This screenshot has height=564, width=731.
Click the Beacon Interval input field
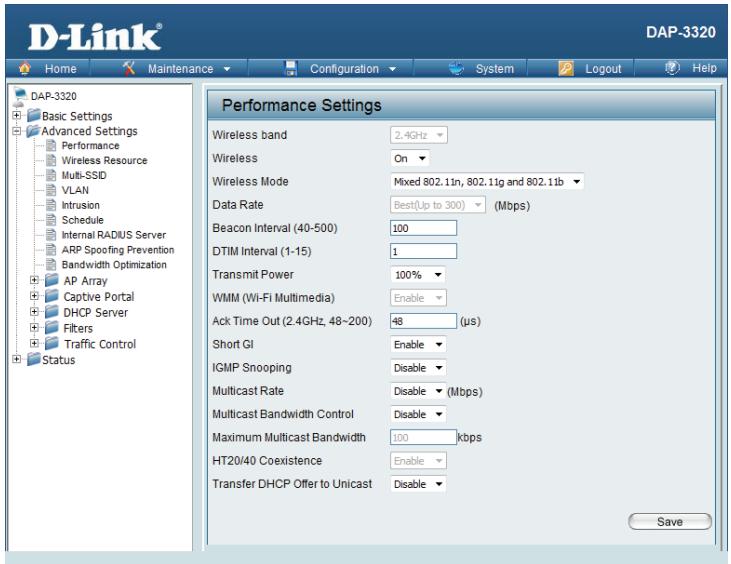click(423, 228)
